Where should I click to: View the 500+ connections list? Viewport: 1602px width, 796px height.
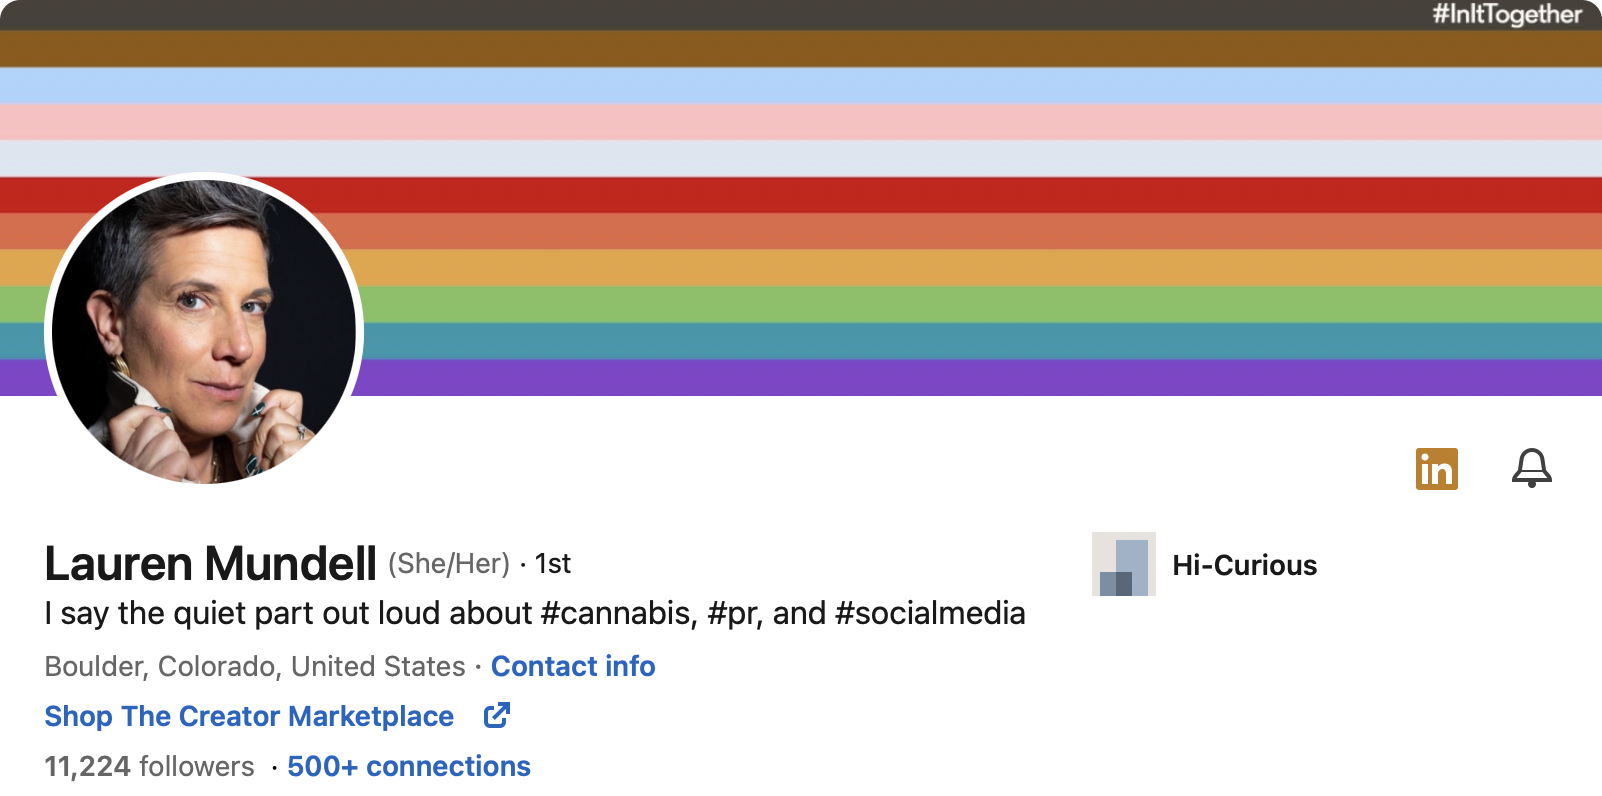(x=408, y=766)
